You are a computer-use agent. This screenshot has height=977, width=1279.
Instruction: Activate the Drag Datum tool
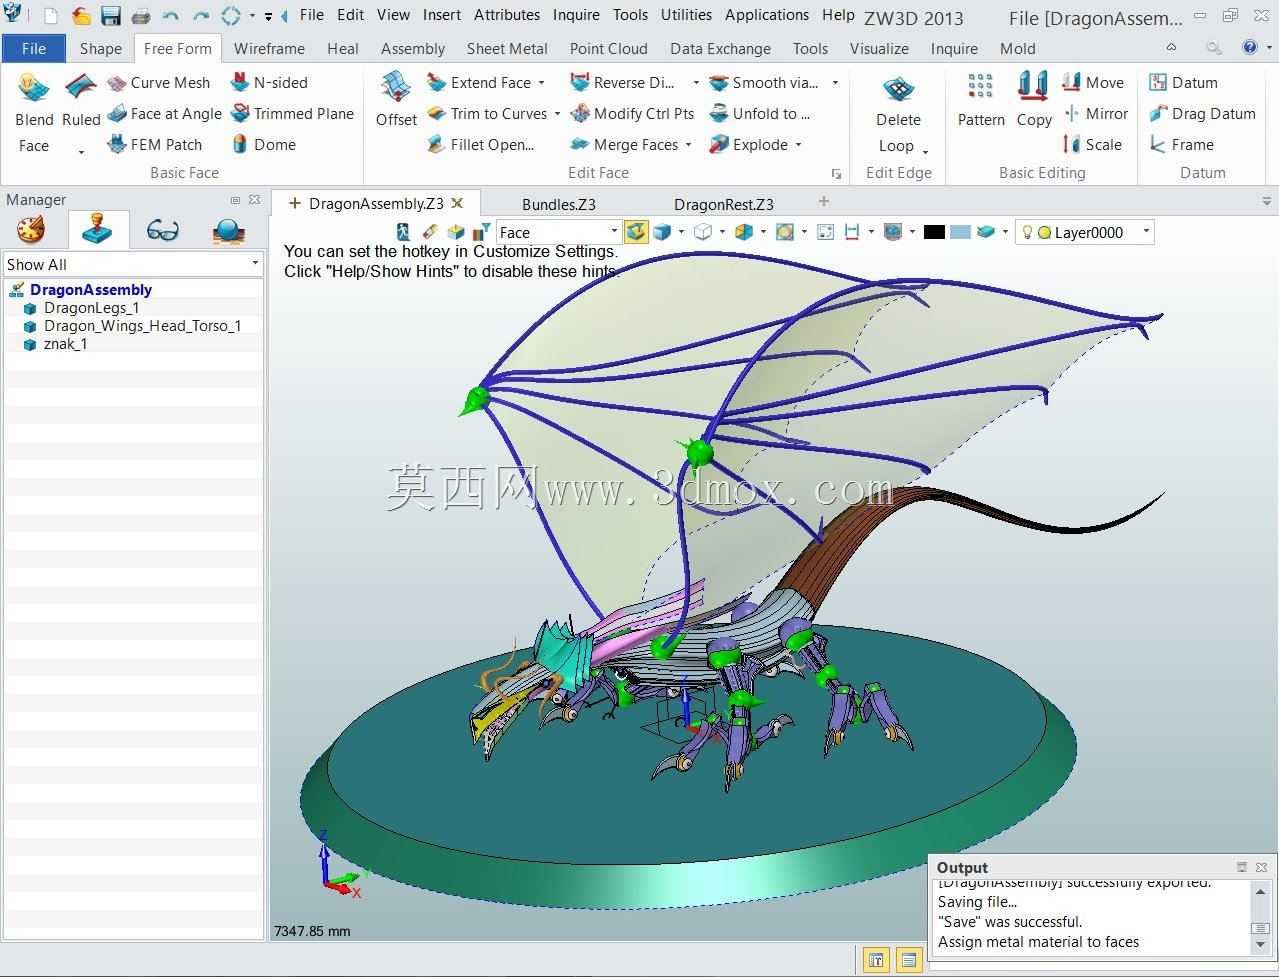[1202, 114]
